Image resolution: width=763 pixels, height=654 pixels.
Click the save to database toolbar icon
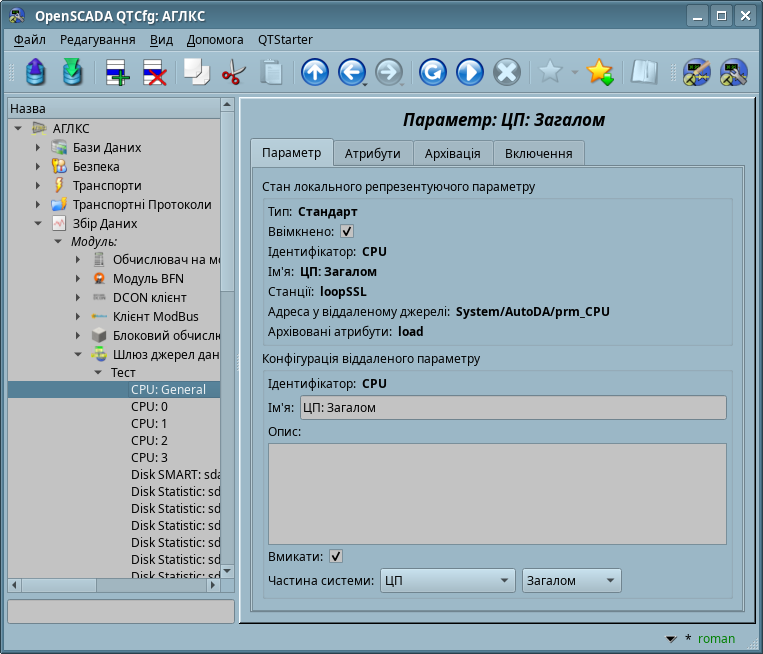coord(72,72)
